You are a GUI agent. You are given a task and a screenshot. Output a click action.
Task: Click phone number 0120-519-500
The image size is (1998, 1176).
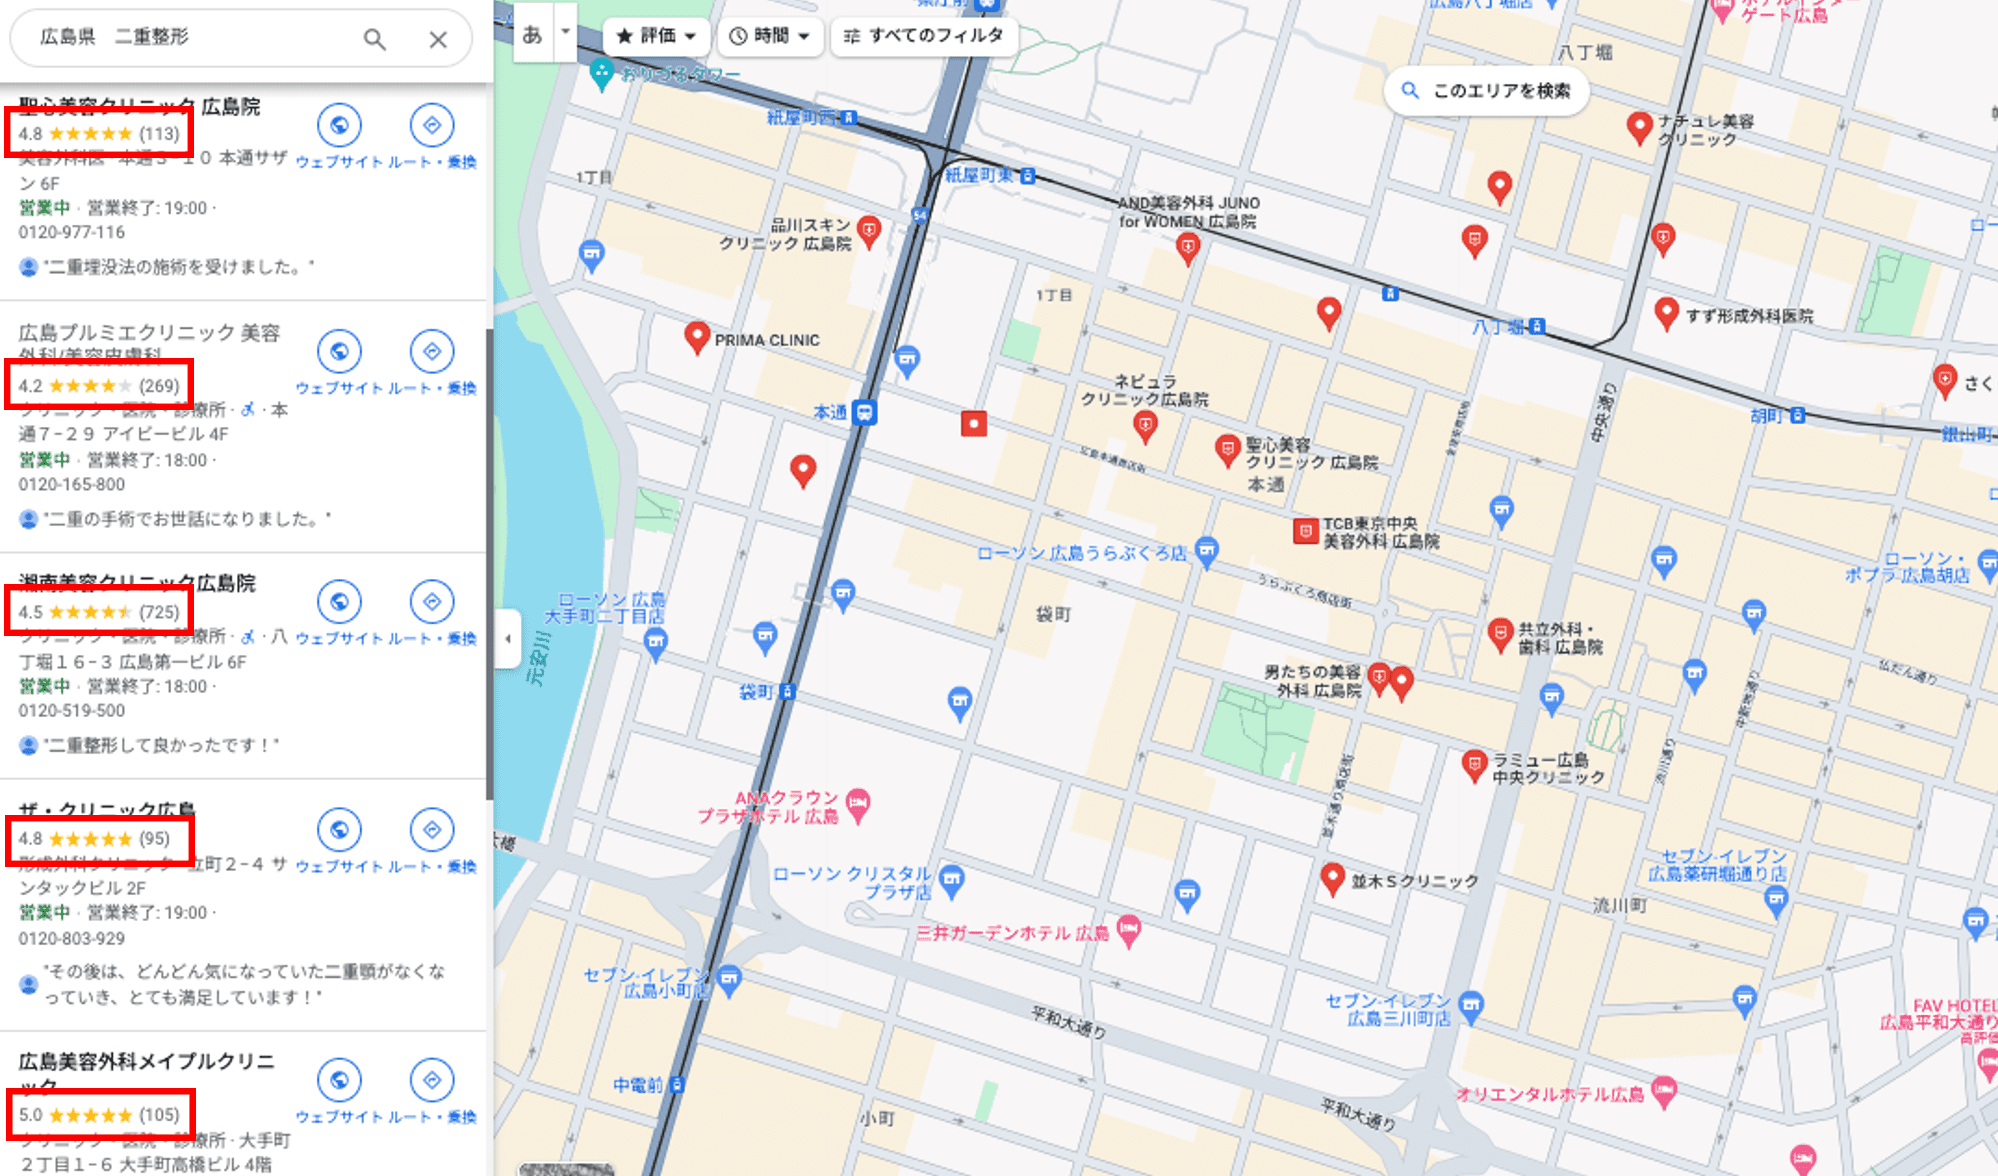72,710
